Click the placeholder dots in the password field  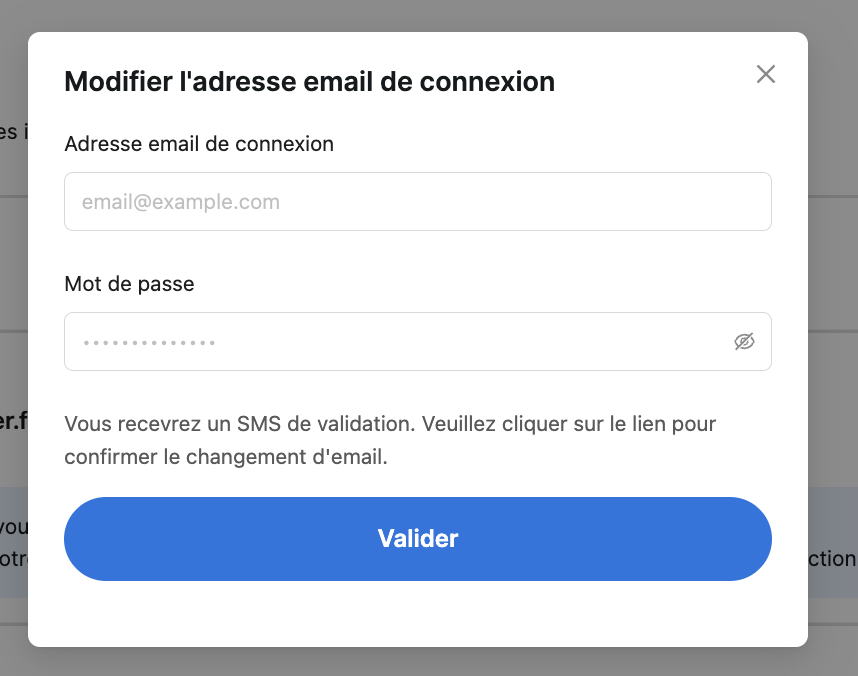(x=149, y=343)
